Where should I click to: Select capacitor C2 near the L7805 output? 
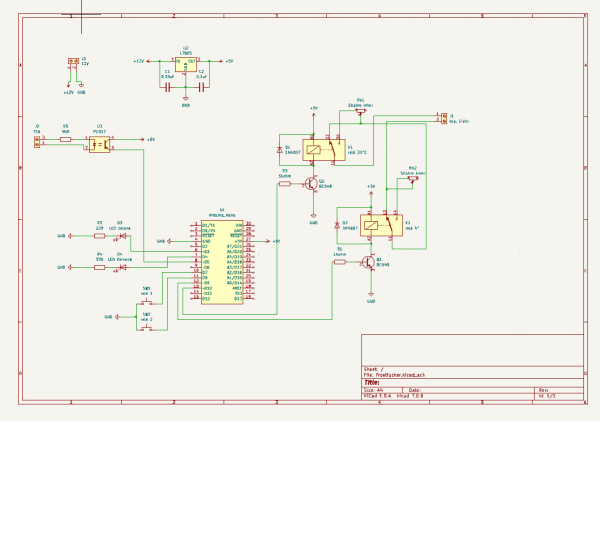(x=201, y=88)
